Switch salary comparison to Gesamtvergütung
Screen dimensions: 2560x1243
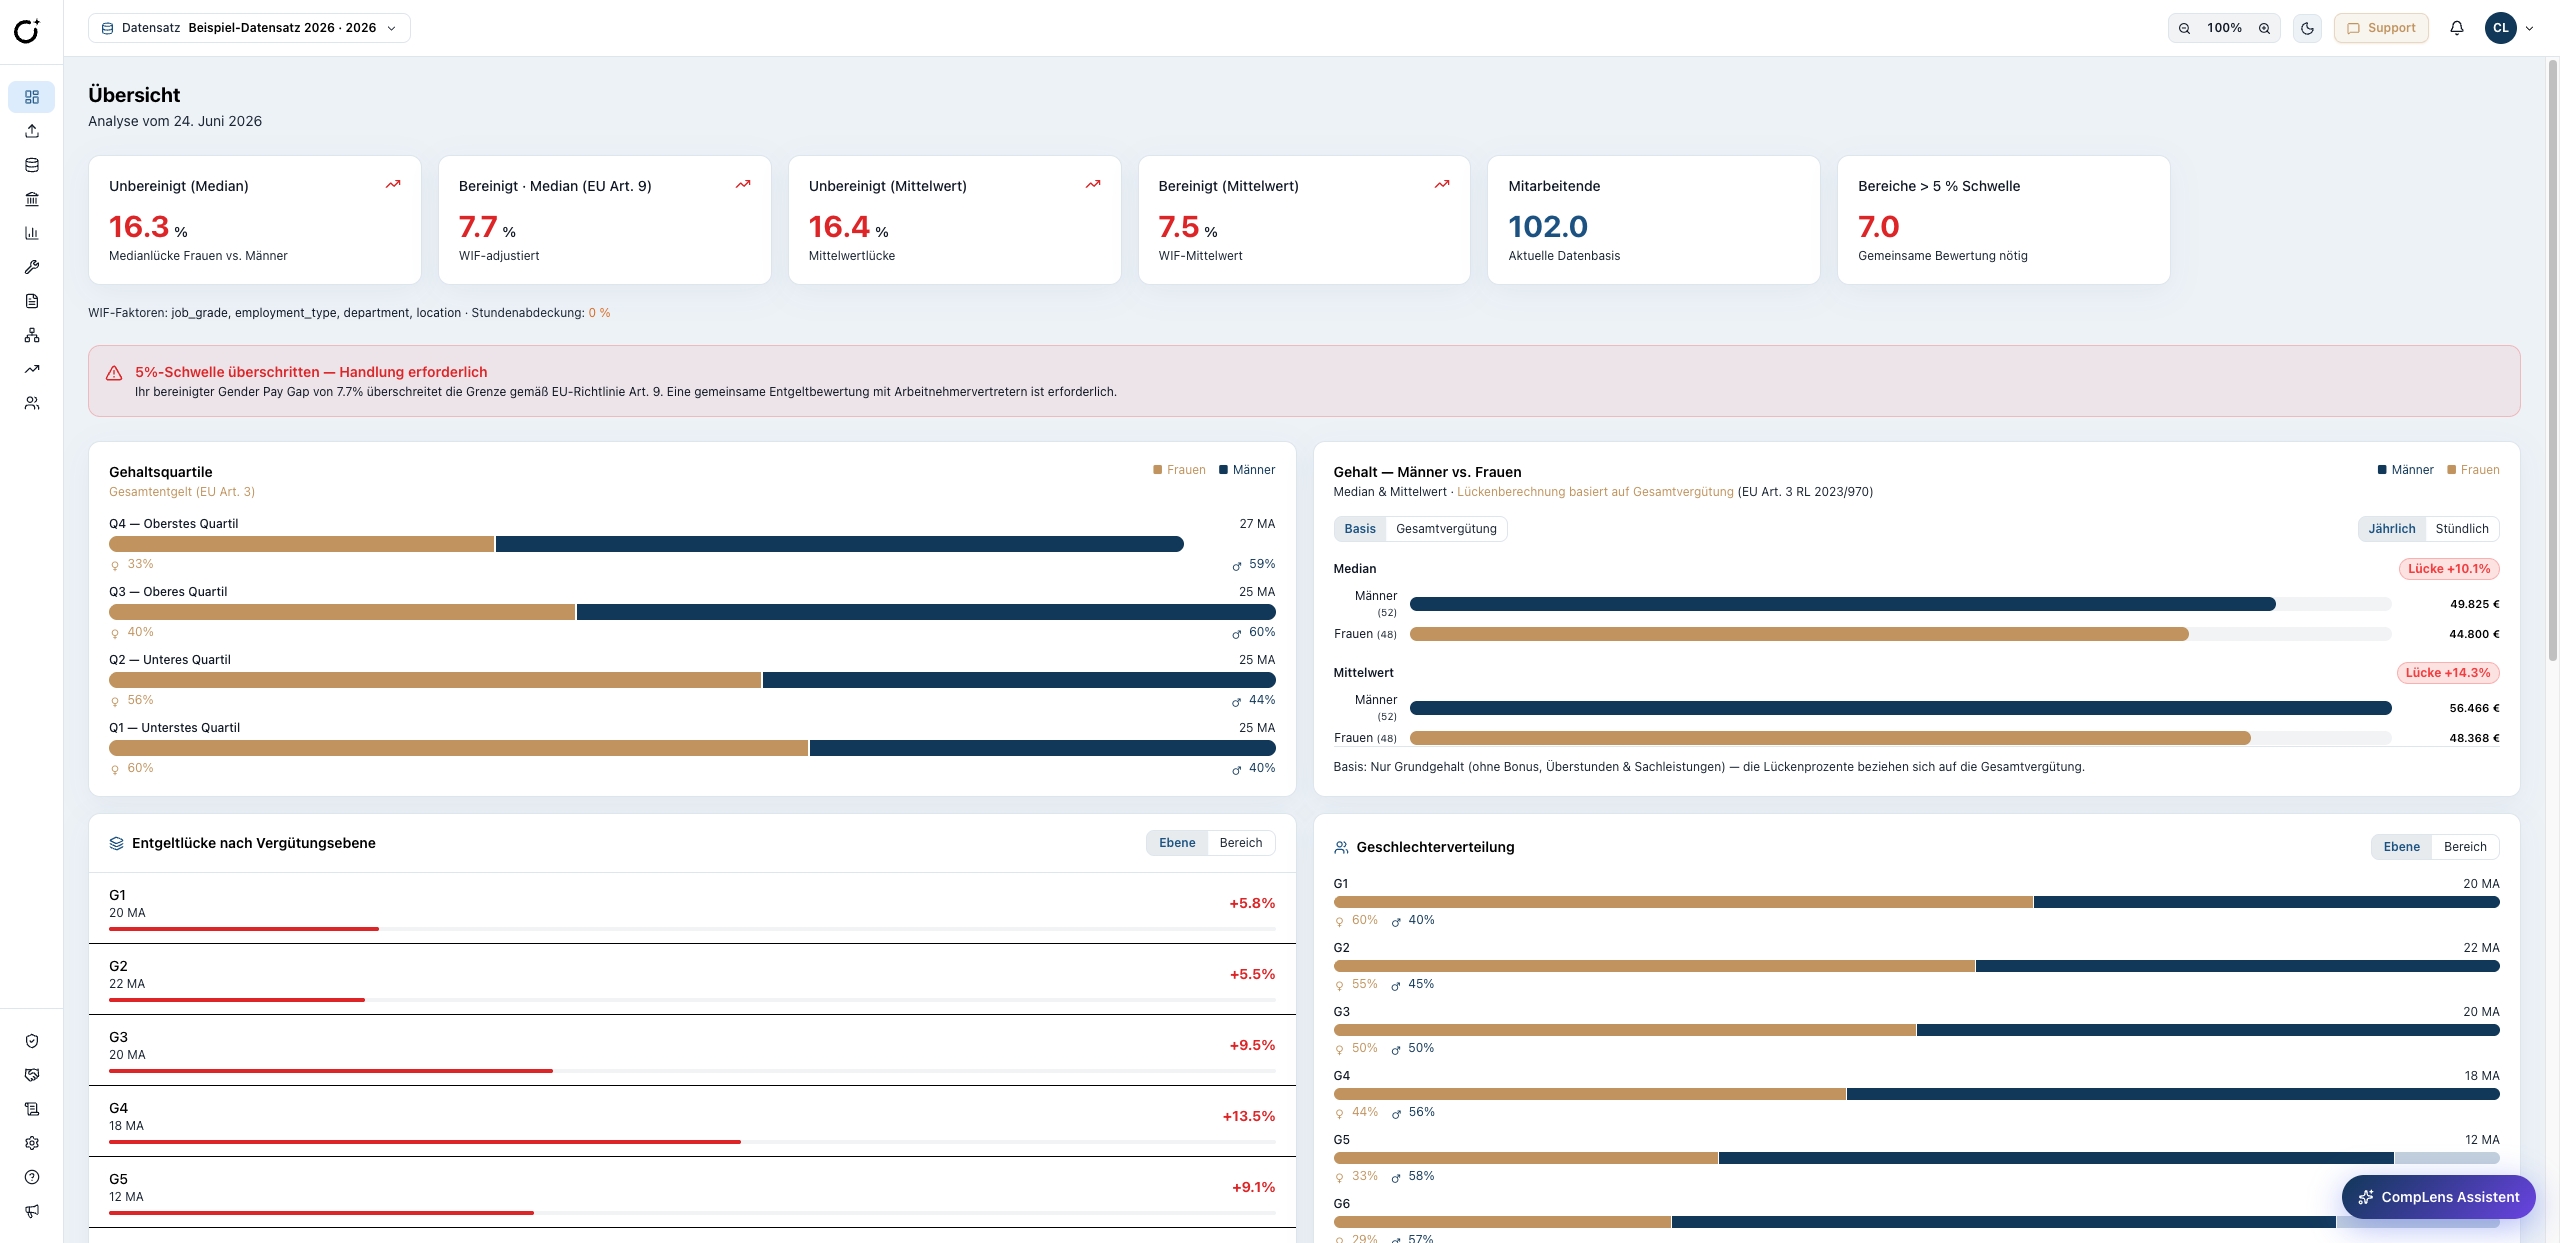pos(1446,529)
